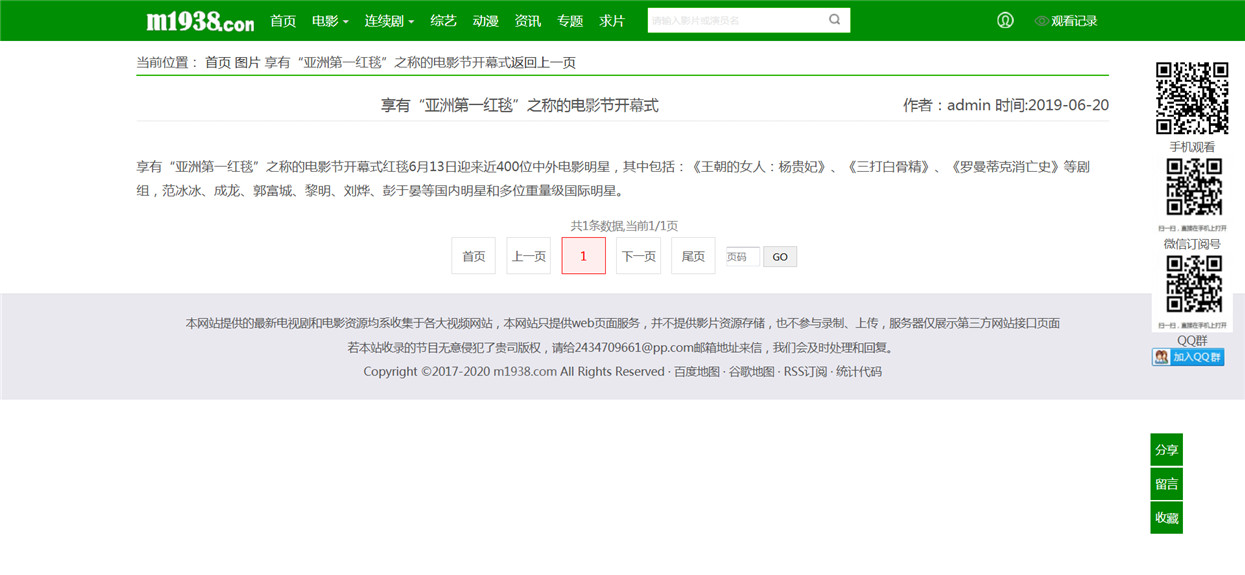Screen dimensions: 1245x575
Task: Click the 收藏 side button
Action: coord(1166,518)
